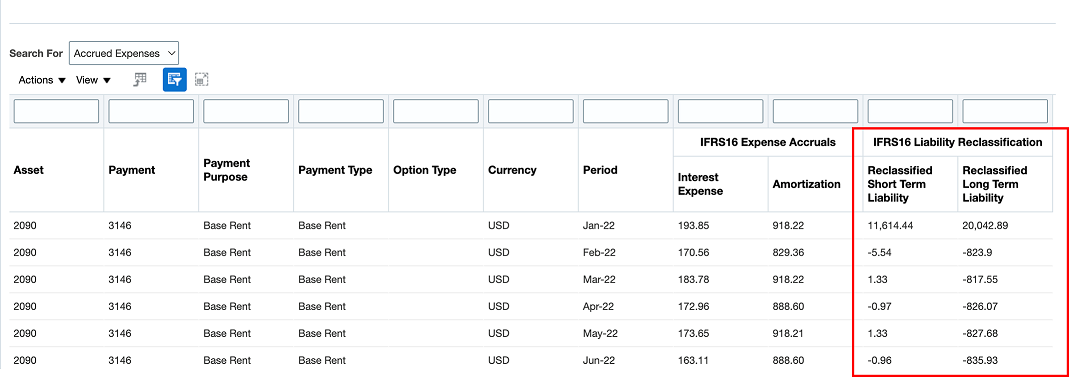Select the Jun-22 row long term value -835.93
Image resolution: width=1069 pixels, height=377 pixels.
pyautogui.click(x=984, y=361)
